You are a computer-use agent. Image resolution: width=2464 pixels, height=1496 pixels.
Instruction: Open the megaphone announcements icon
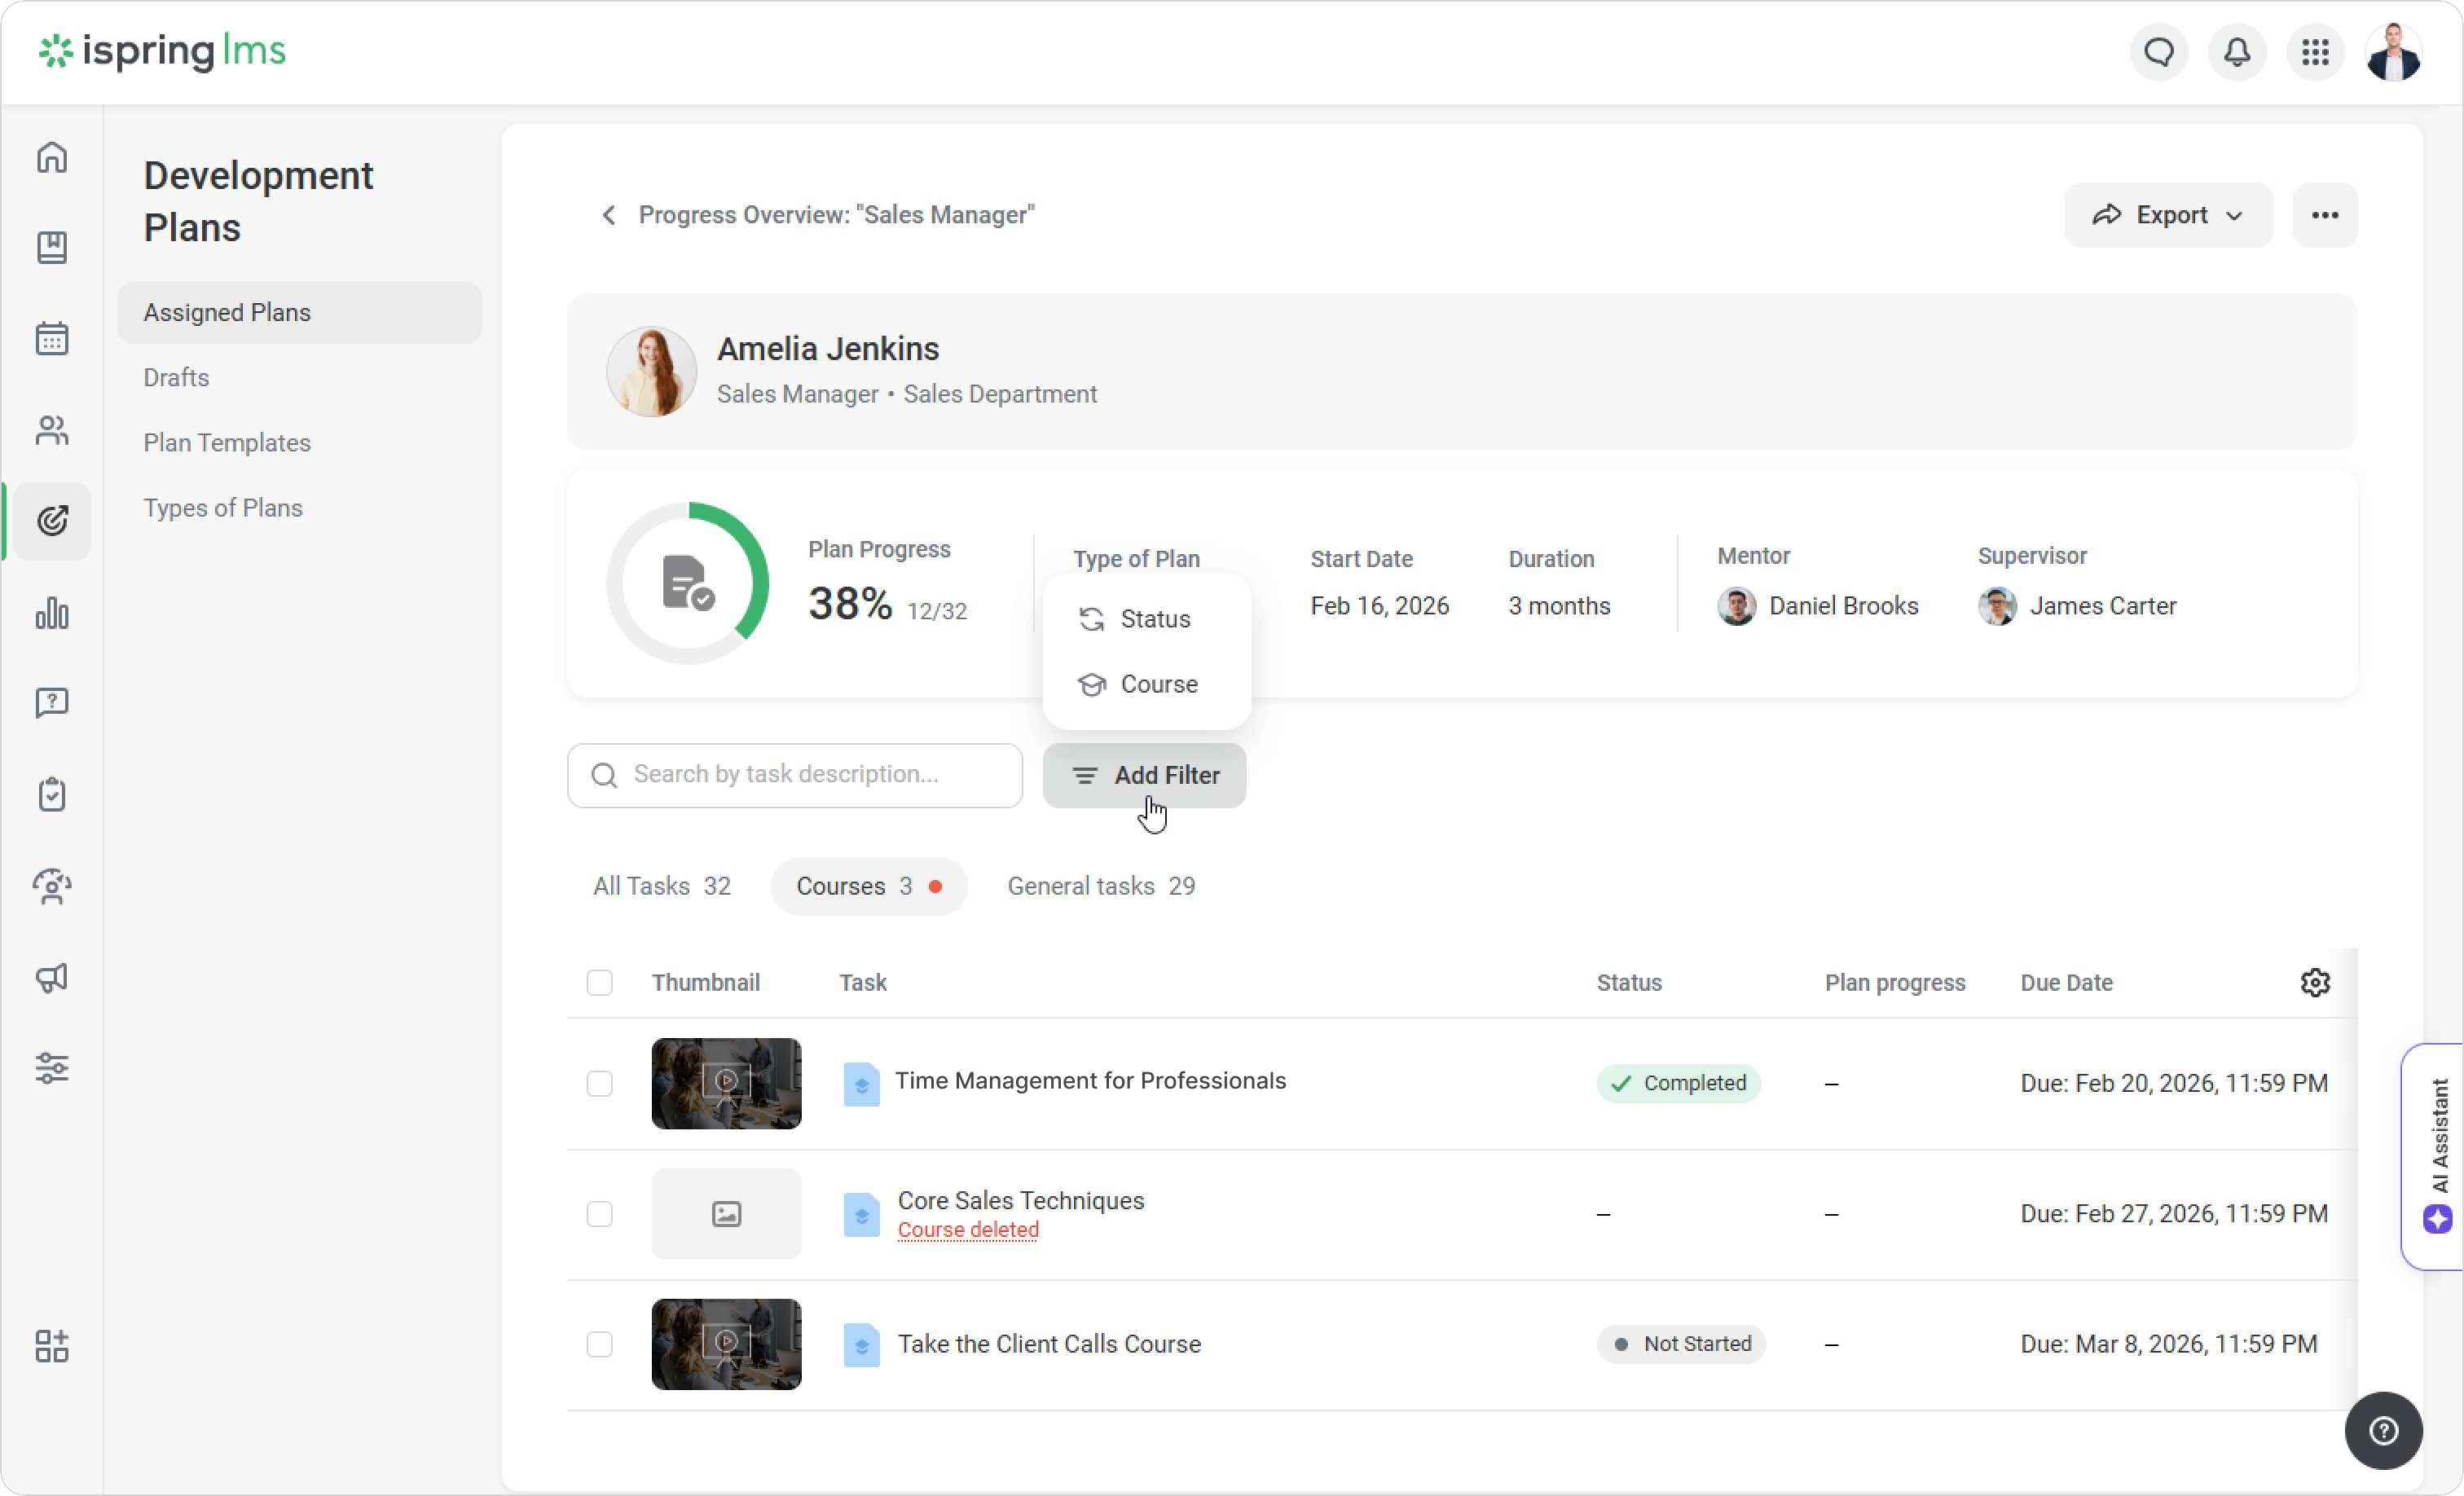pyautogui.click(x=52, y=977)
